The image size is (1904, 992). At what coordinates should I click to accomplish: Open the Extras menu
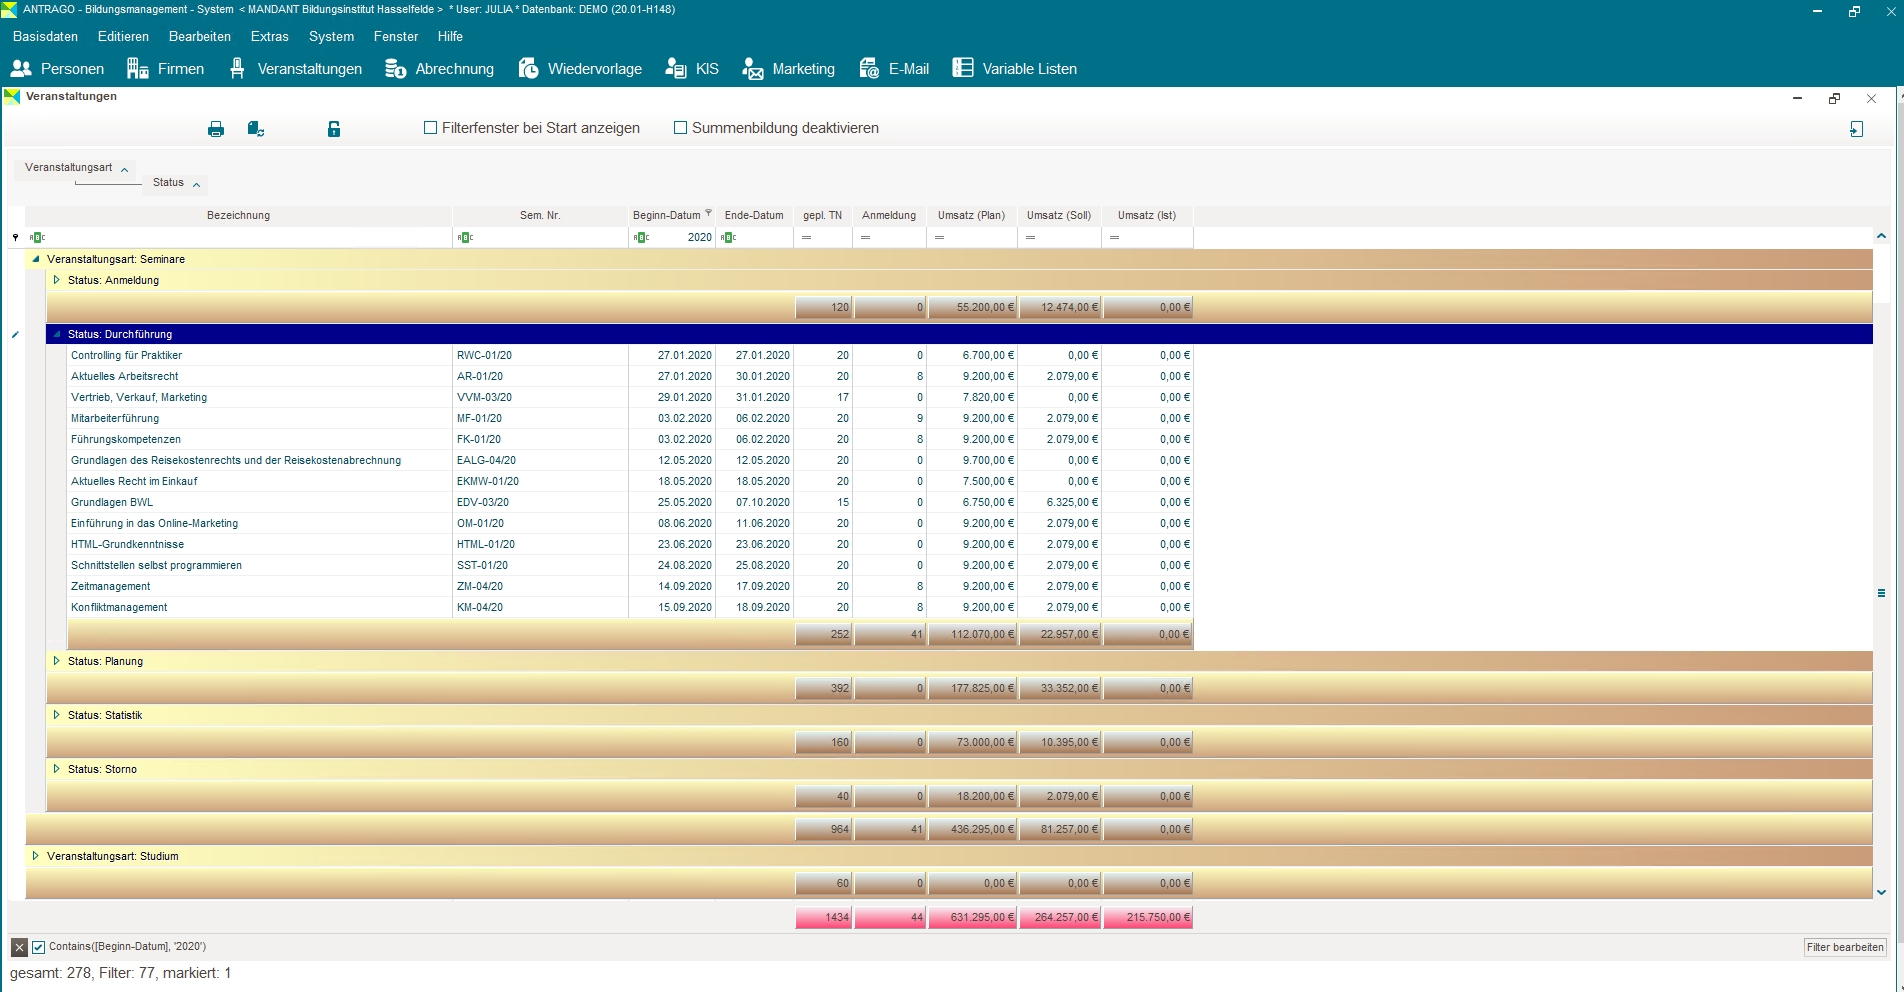pos(269,36)
